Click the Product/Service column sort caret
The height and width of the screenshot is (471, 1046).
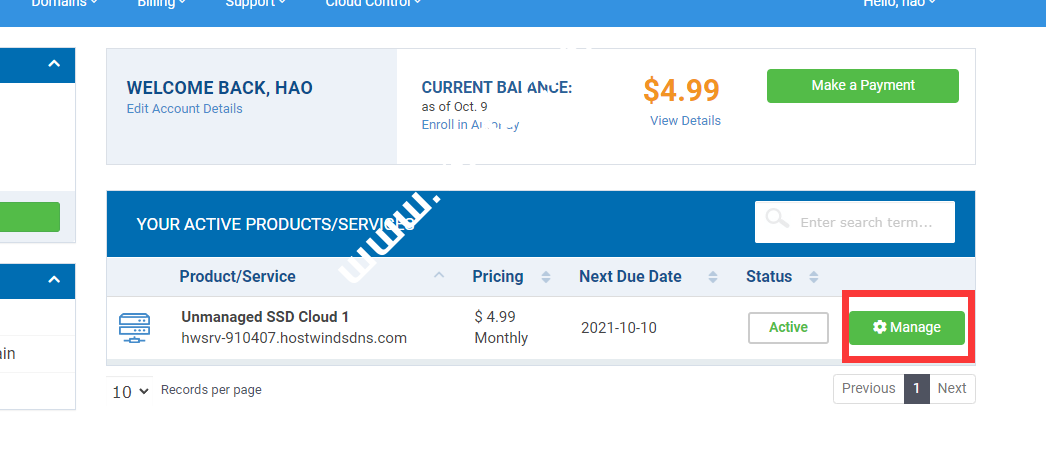coord(439,276)
